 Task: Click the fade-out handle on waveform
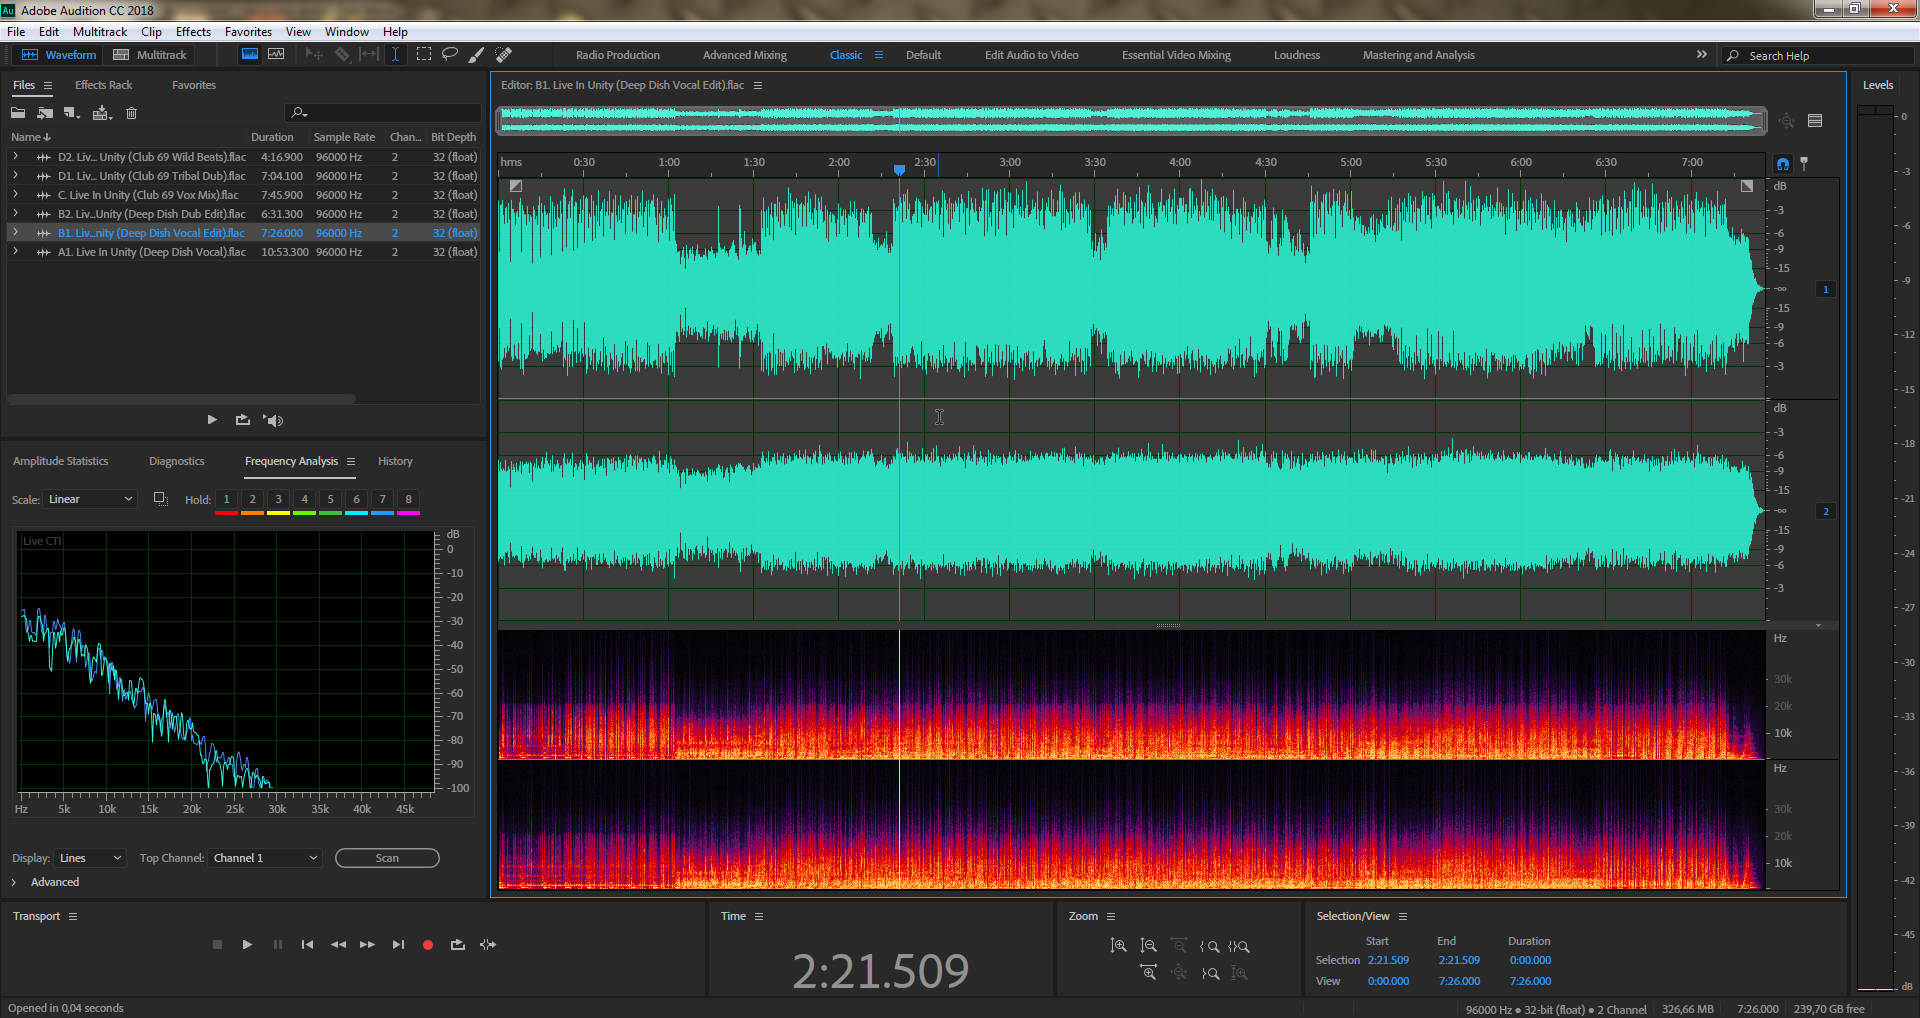click(1747, 186)
